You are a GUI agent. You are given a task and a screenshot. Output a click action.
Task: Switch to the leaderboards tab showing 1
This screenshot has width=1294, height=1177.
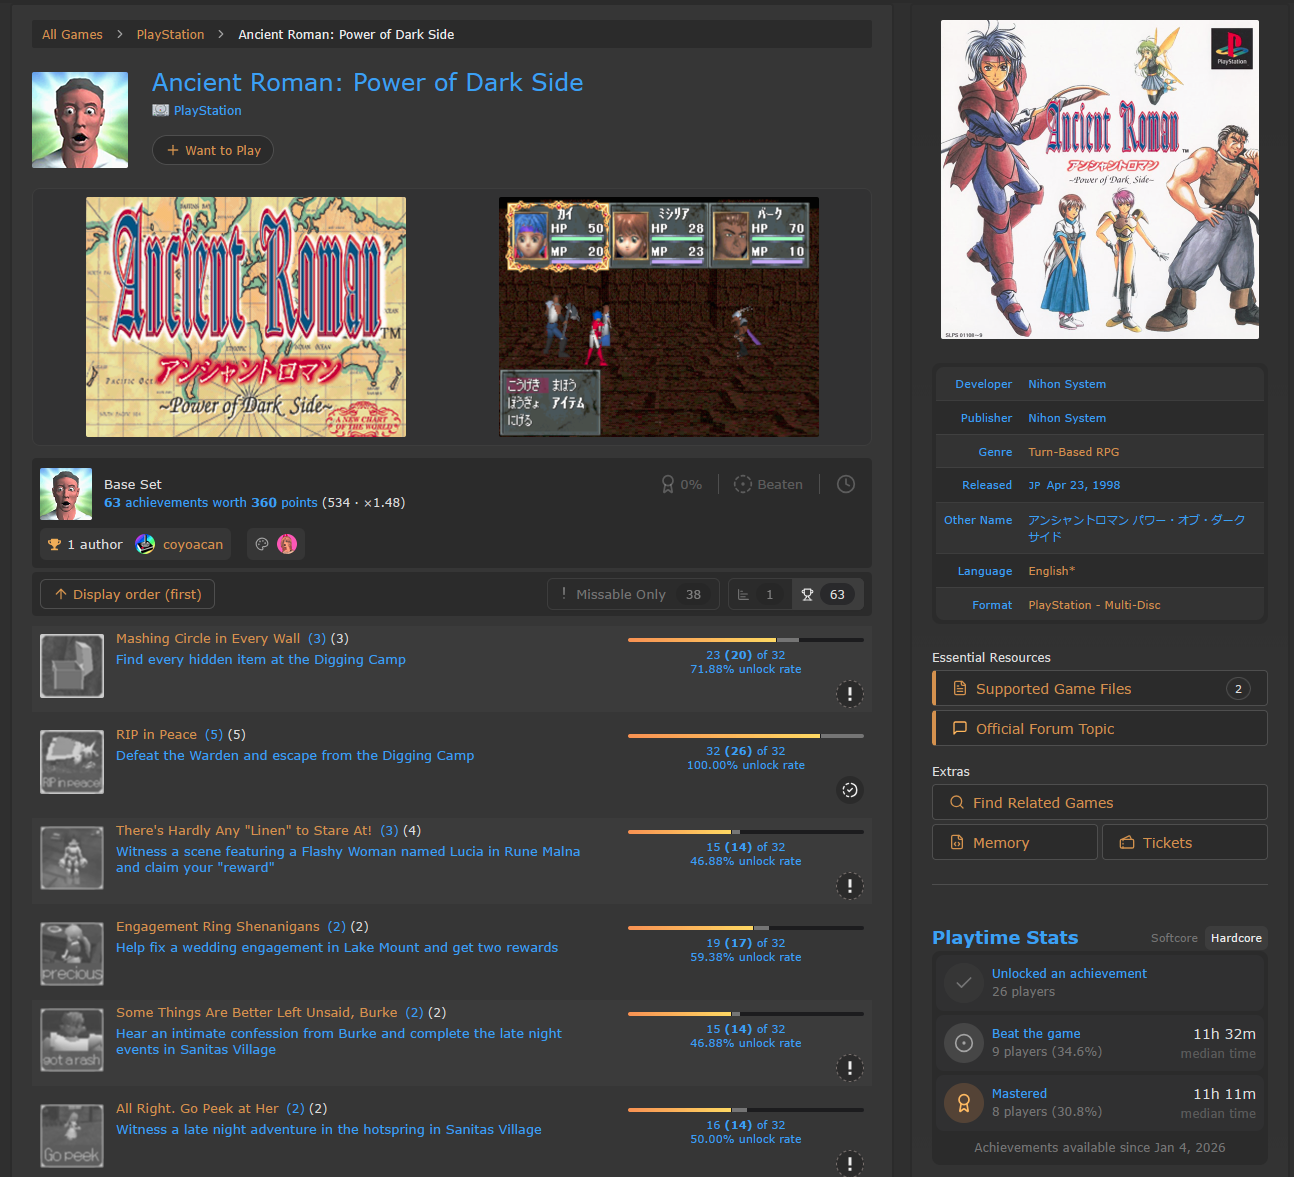click(x=760, y=594)
